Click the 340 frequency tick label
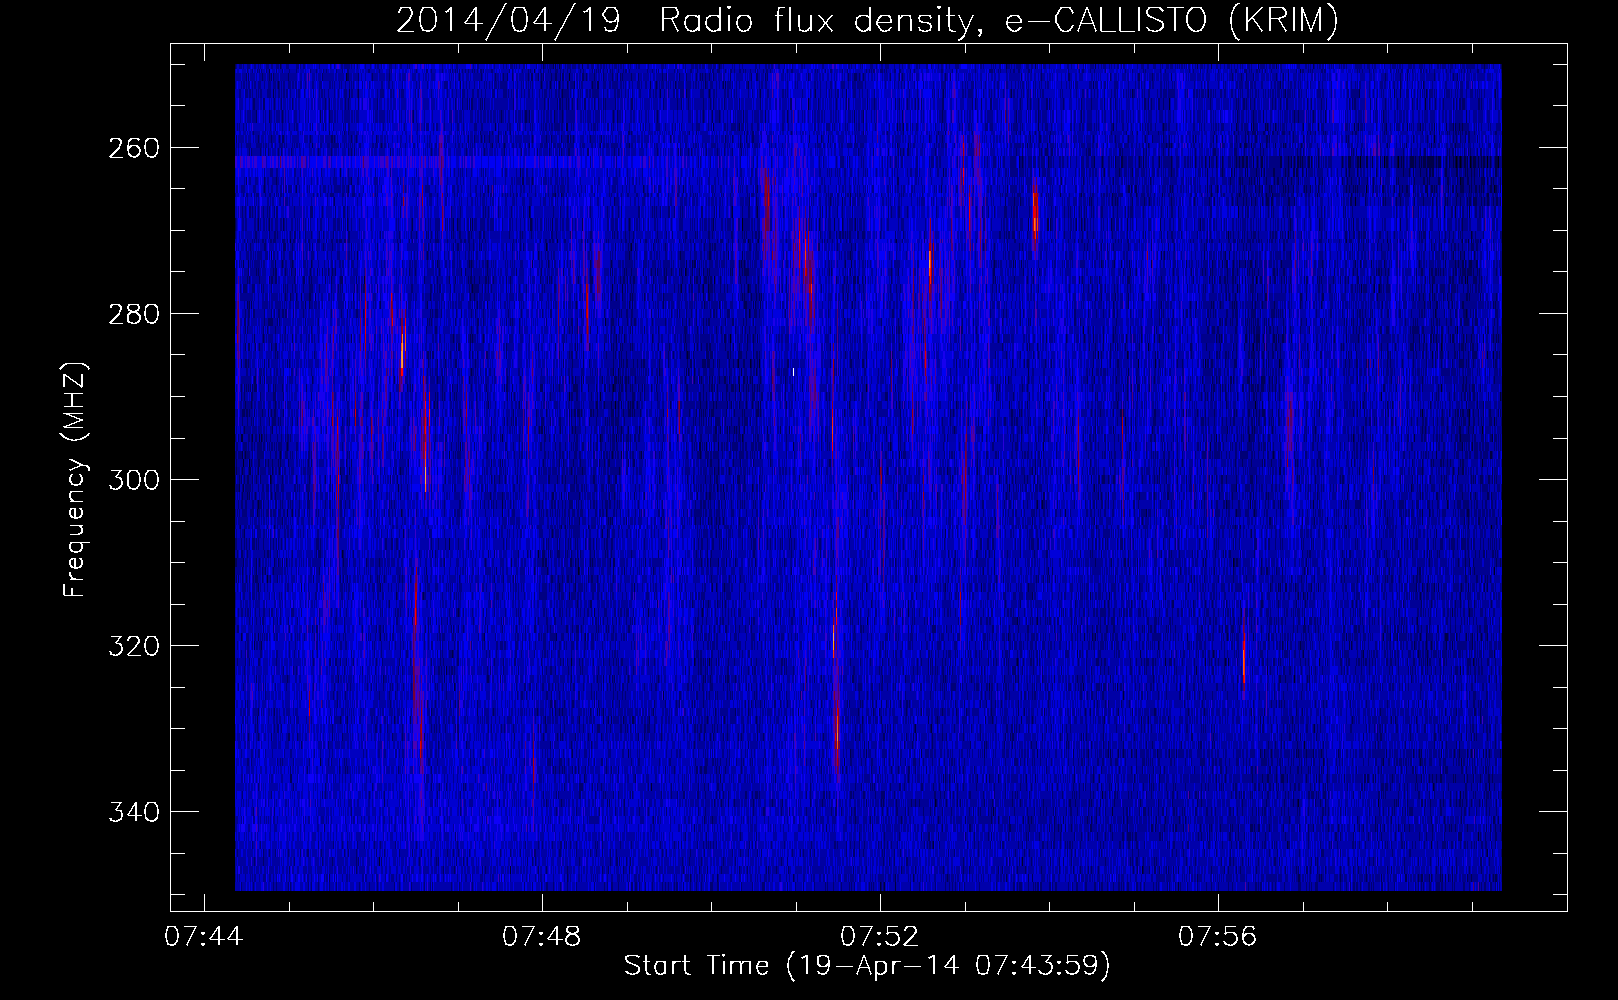The width and height of the screenshot is (1618, 1000). coord(132,812)
